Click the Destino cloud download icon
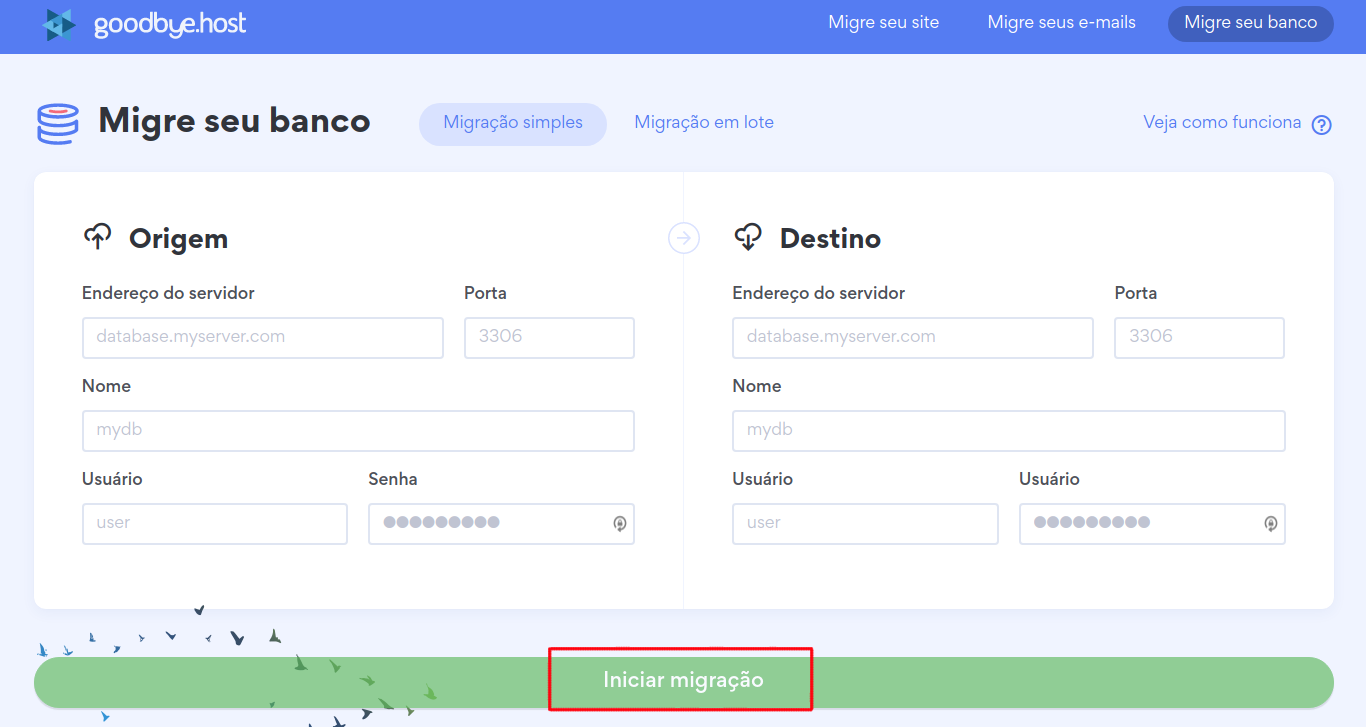Screen dimensions: 1366x727 tap(748, 237)
